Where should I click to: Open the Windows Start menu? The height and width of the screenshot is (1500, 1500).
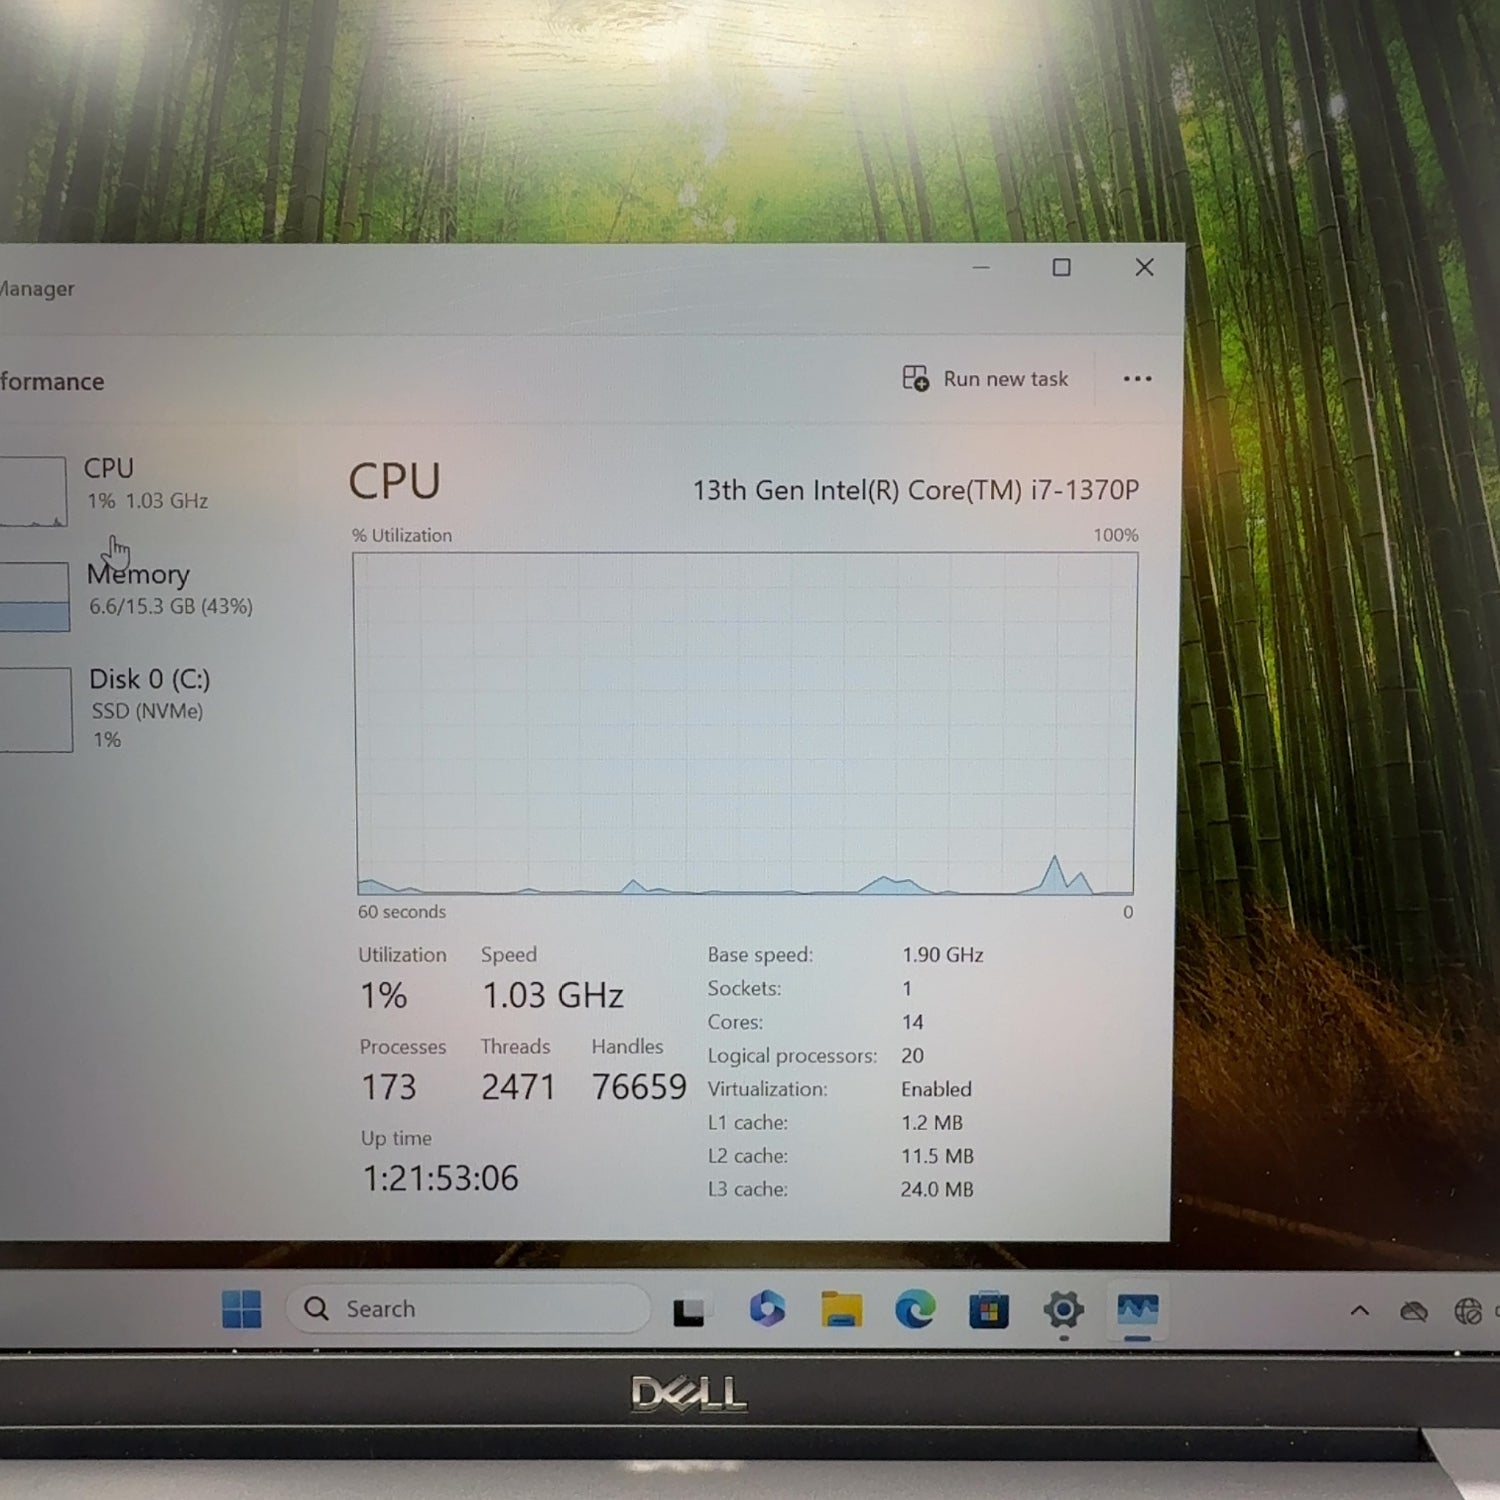pos(241,1309)
